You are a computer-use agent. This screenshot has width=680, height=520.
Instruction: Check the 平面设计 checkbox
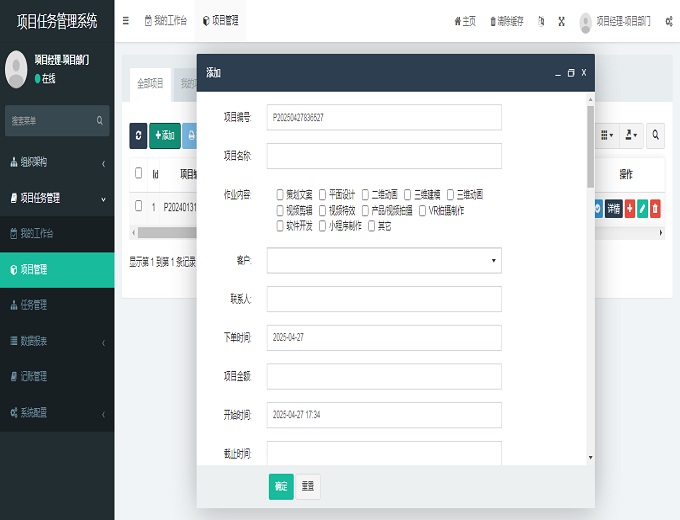point(323,194)
